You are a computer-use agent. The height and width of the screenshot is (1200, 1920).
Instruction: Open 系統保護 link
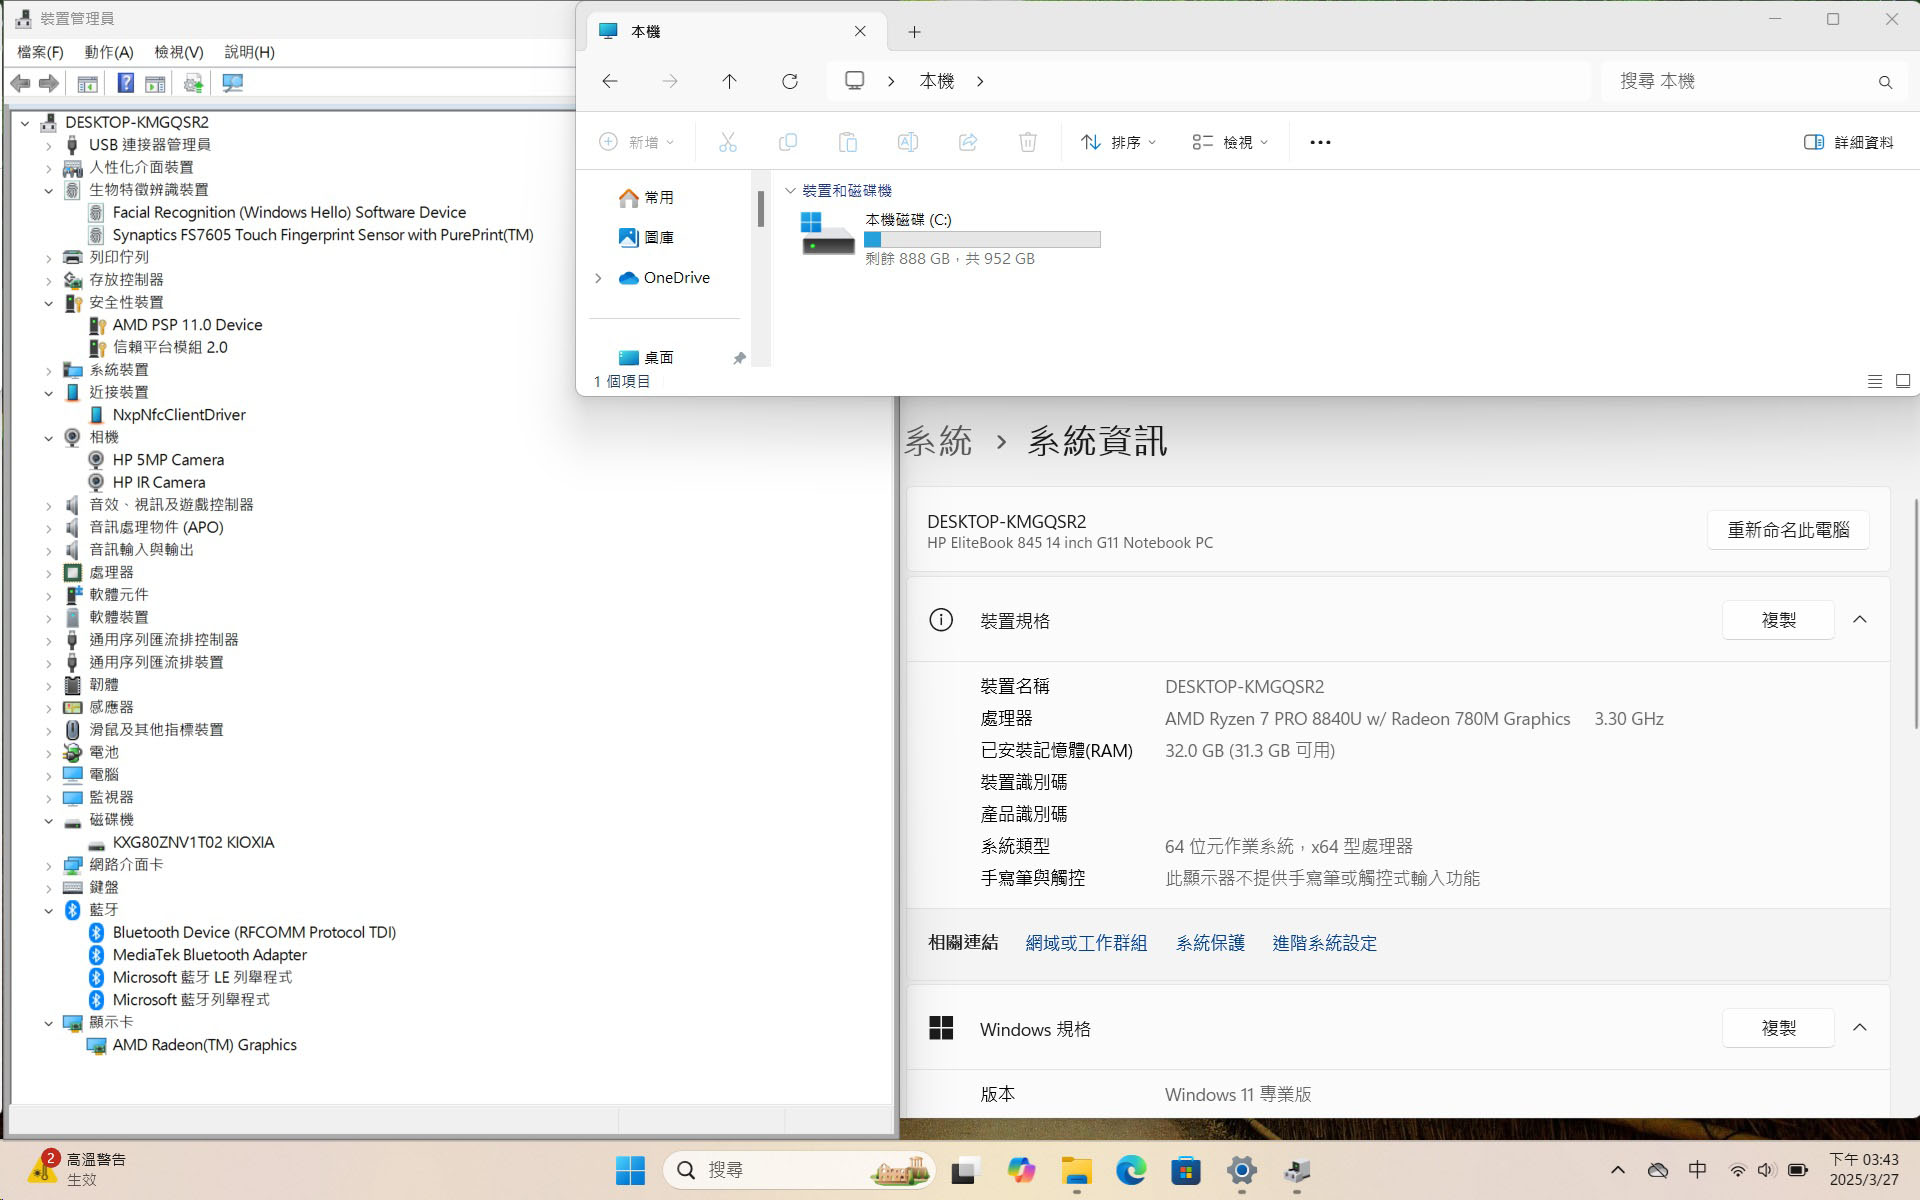[x=1210, y=943]
